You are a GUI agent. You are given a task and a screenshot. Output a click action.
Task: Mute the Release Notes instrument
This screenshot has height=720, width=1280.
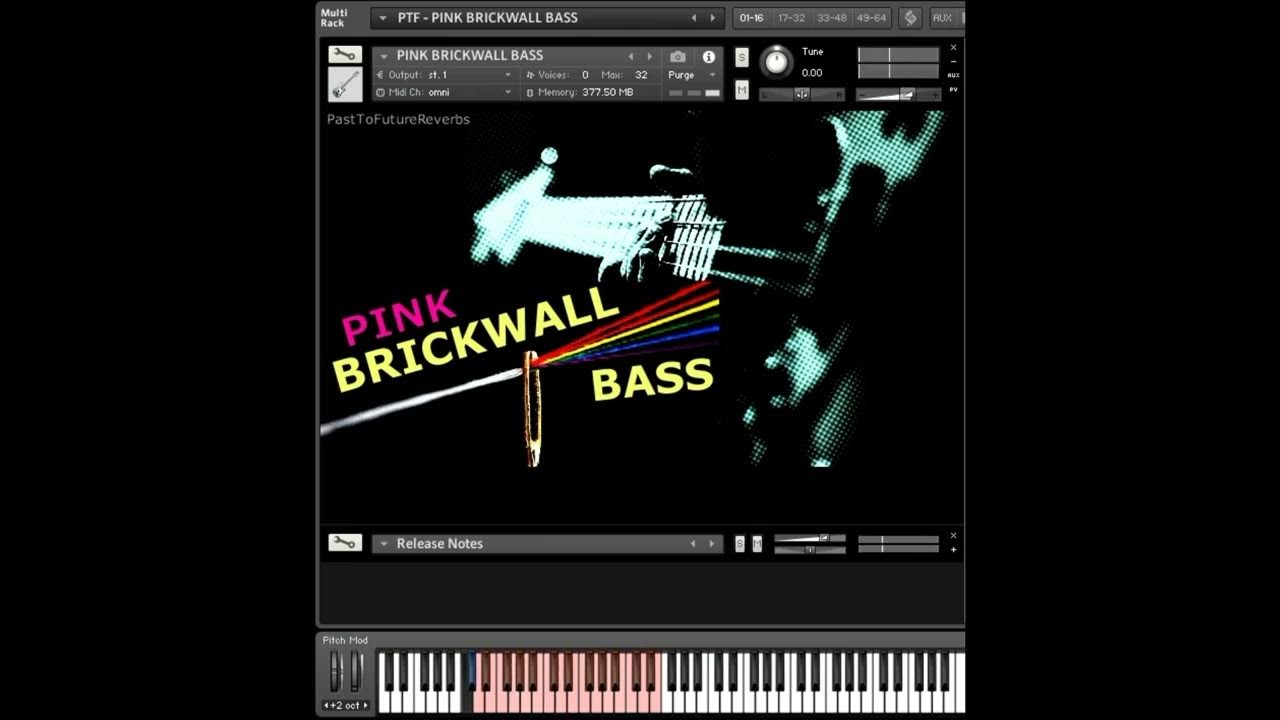pyautogui.click(x=757, y=544)
